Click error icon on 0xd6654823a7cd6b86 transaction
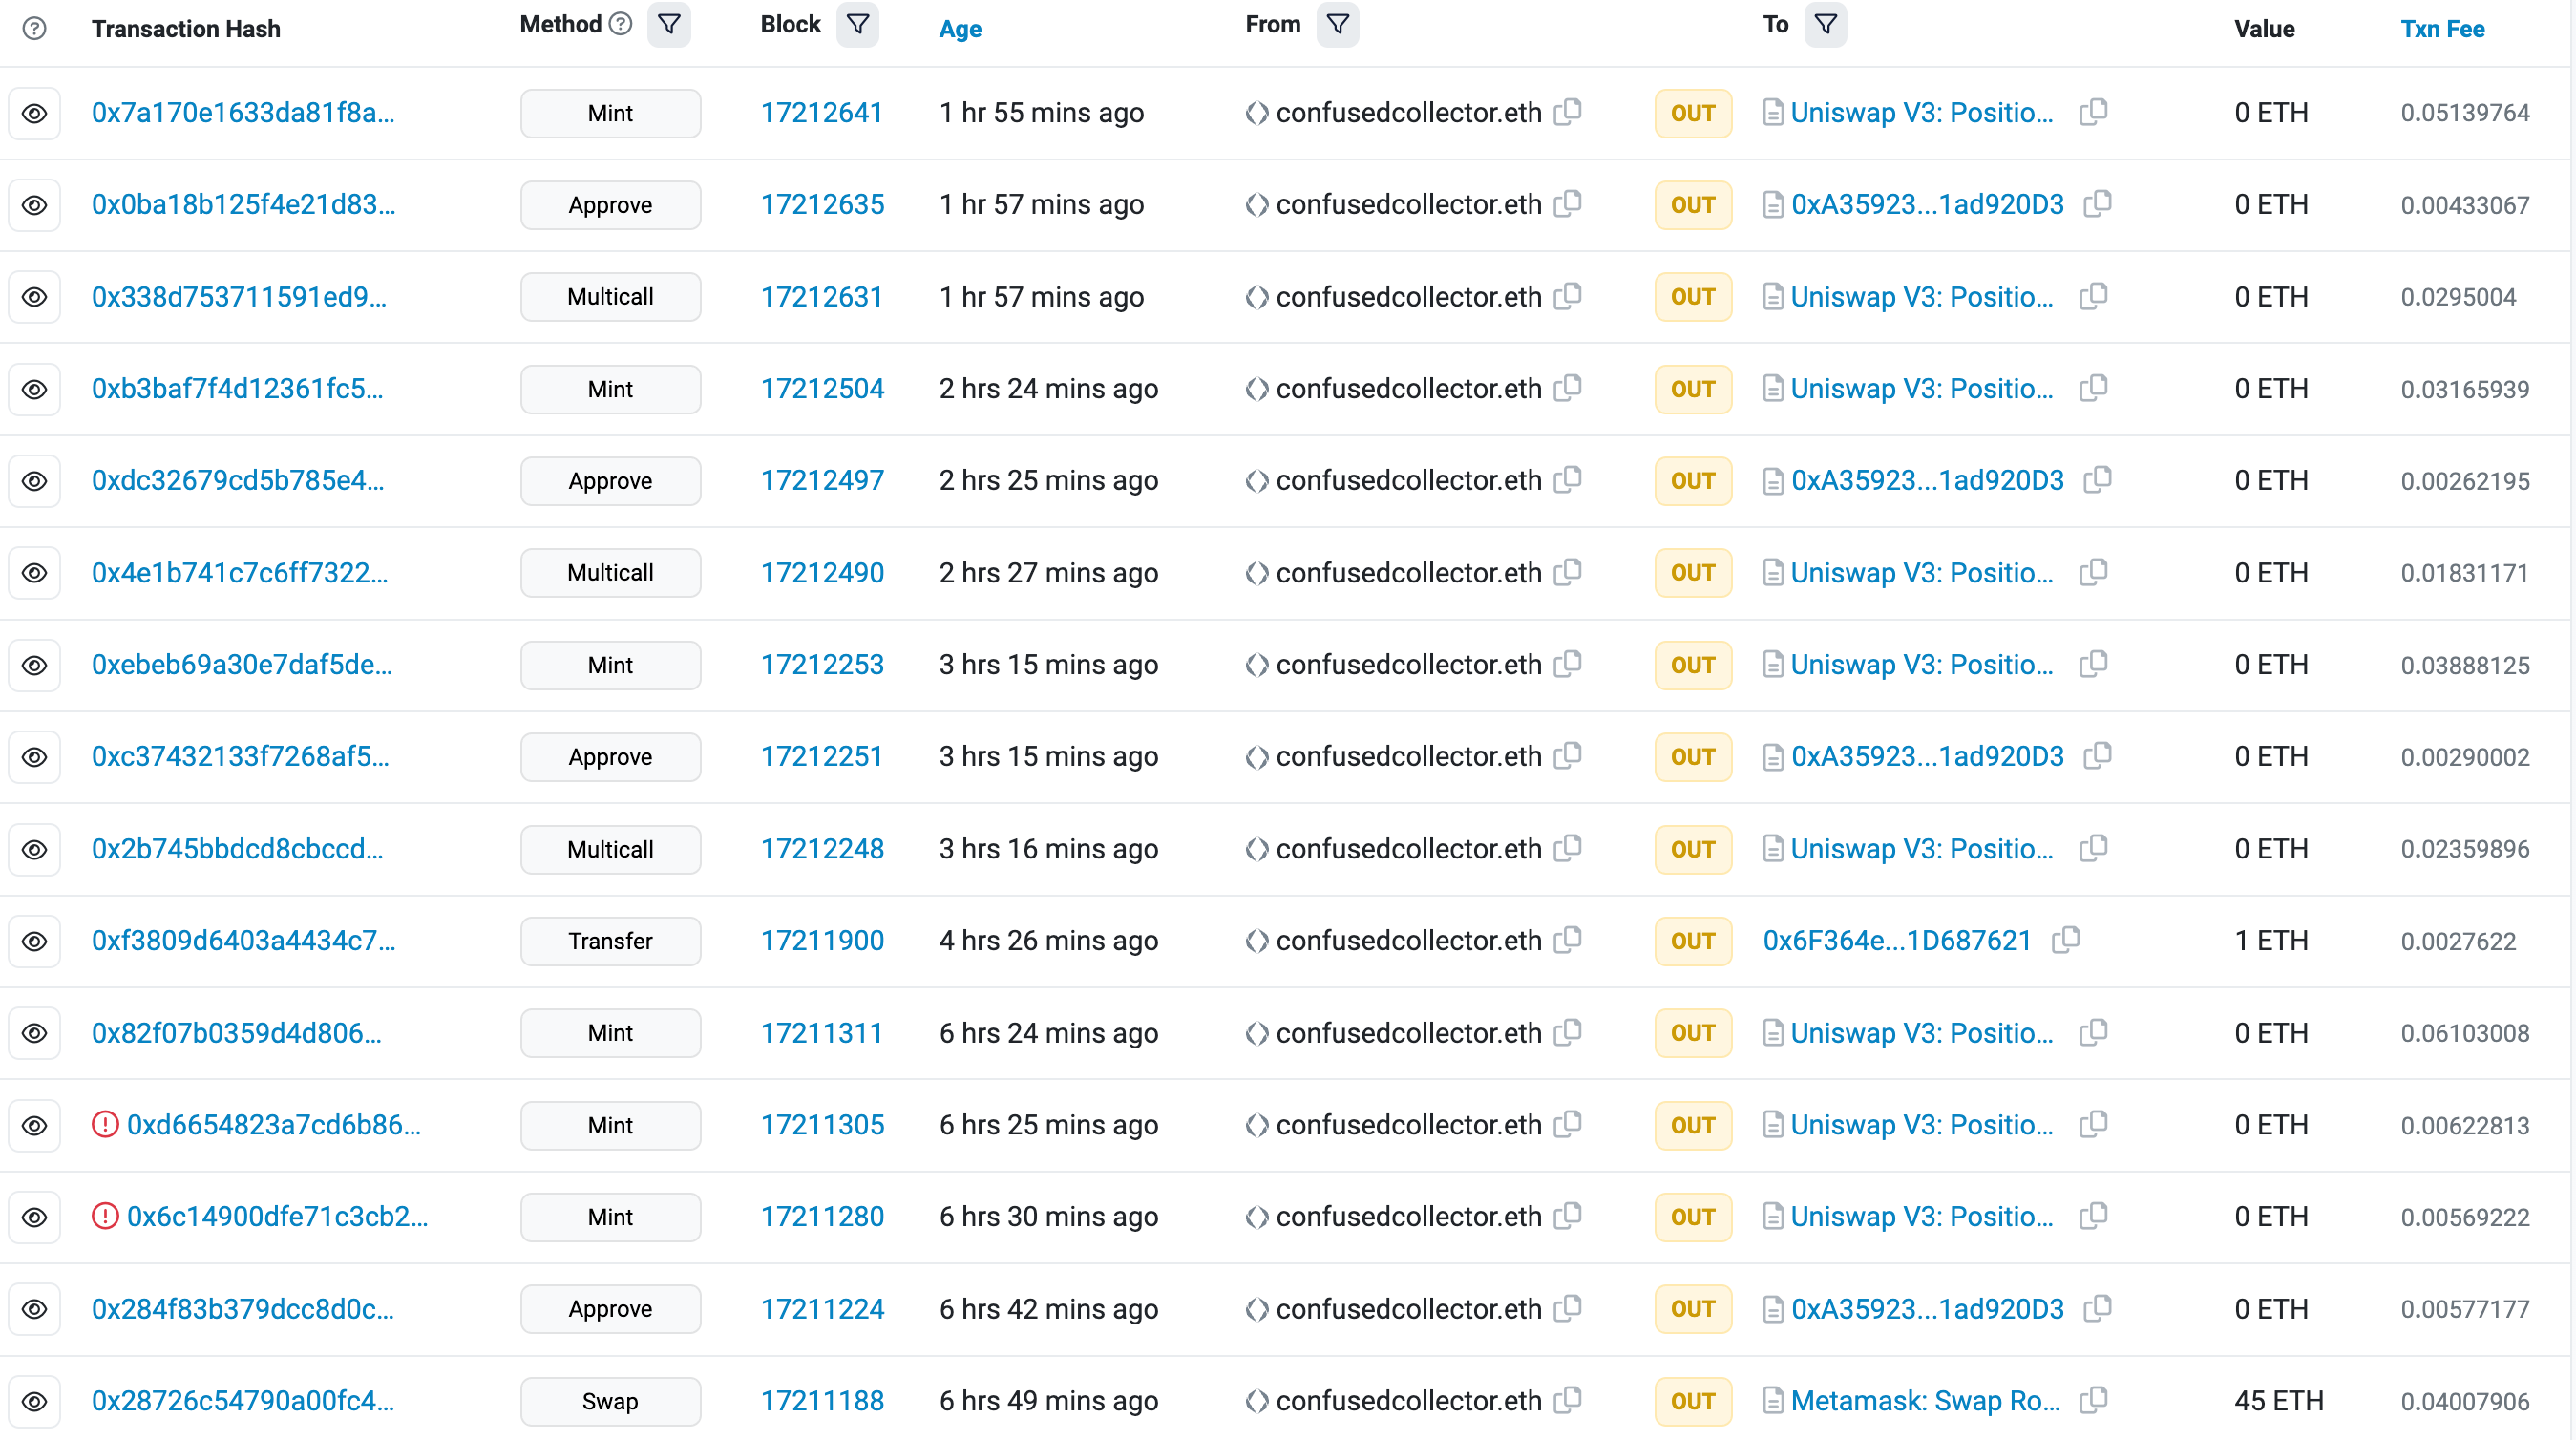This screenshot has width=2576, height=1440. (105, 1124)
